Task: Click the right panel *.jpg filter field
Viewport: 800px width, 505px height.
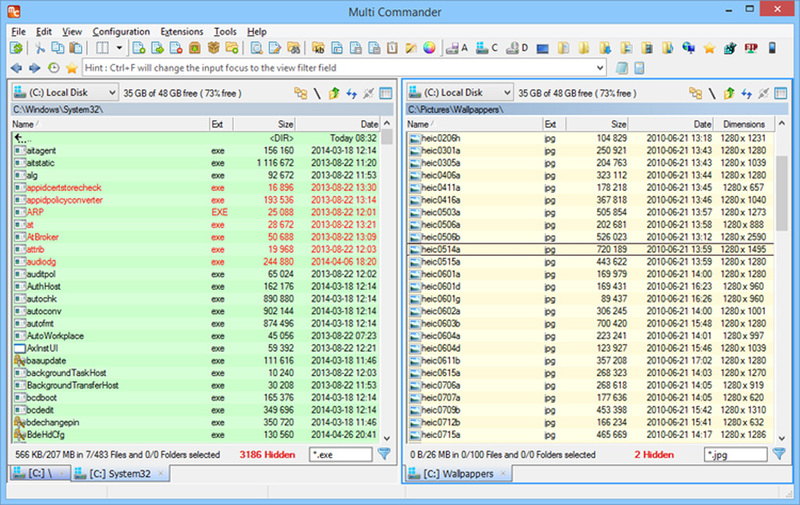Action: coord(736,454)
